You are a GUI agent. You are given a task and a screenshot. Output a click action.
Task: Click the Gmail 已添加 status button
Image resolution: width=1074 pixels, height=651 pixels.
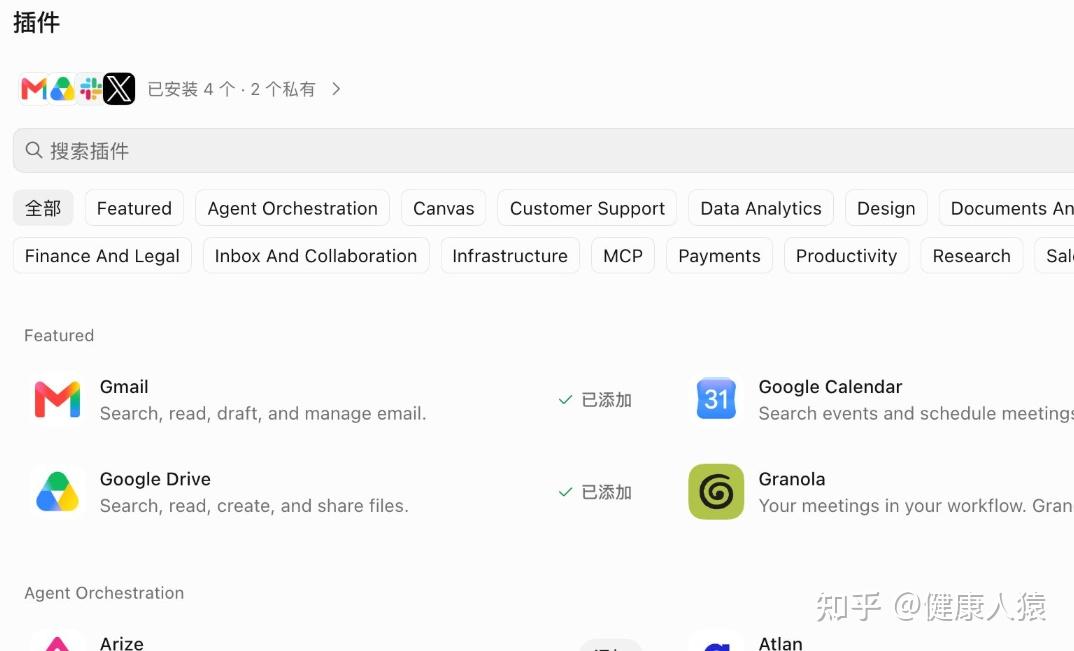point(595,400)
